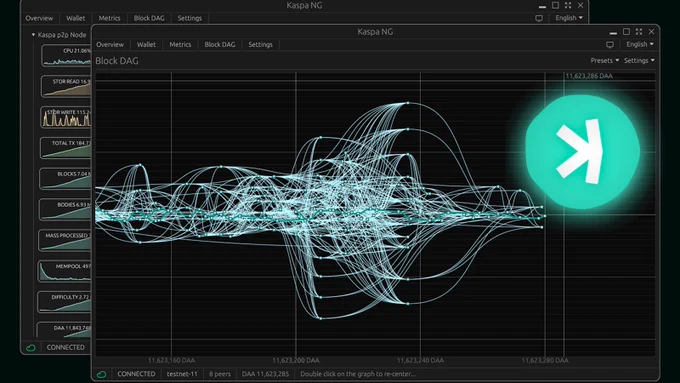Open the Wallet tab in front window
680x383 pixels.
(146, 44)
